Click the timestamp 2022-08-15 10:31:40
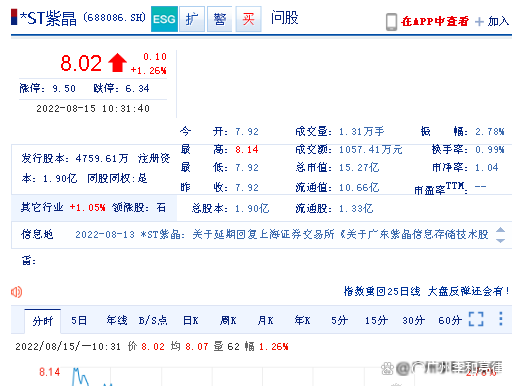Viewport: 512px width, 386px height. point(93,109)
